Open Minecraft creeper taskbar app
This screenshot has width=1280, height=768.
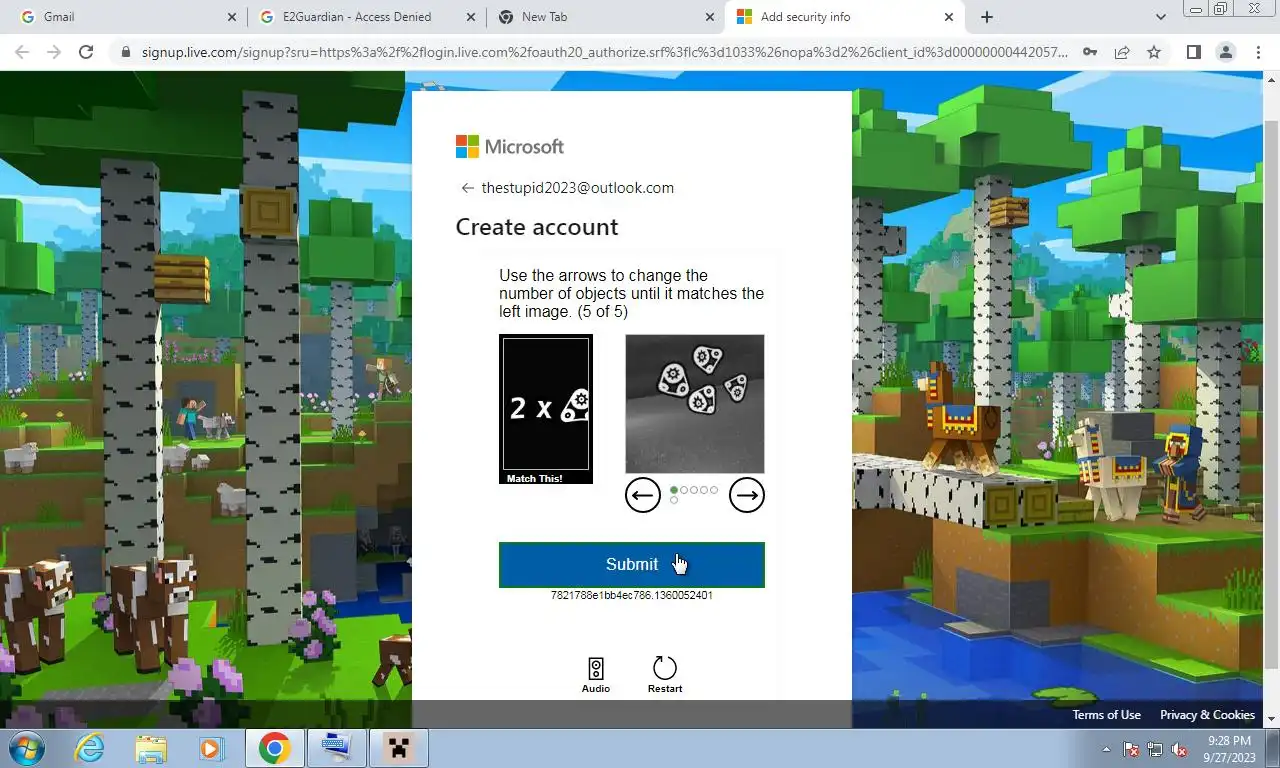(x=399, y=748)
